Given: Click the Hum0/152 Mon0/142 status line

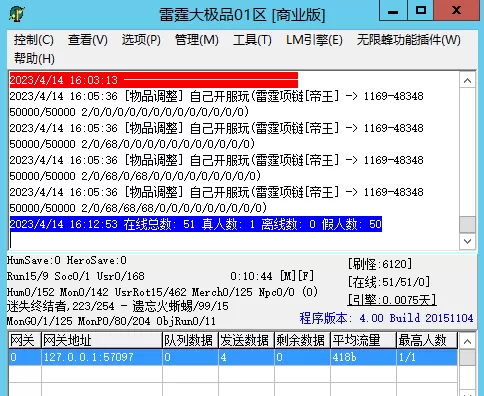Looking at the screenshot, I should point(162,292).
